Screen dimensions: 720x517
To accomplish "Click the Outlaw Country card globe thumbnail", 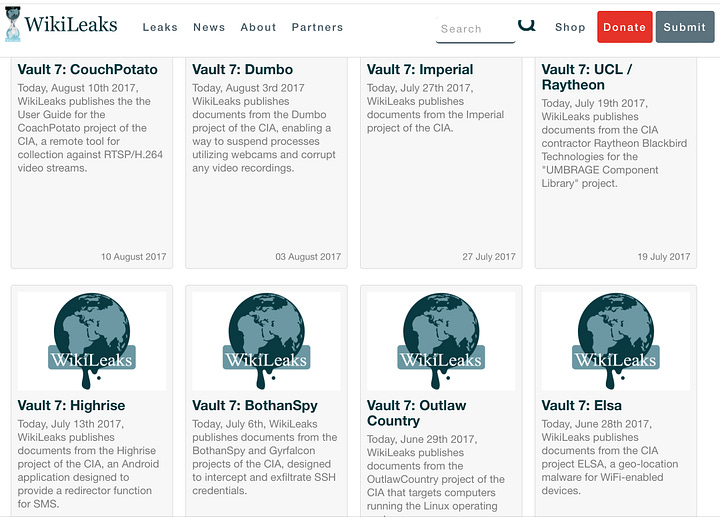I will (441, 341).
